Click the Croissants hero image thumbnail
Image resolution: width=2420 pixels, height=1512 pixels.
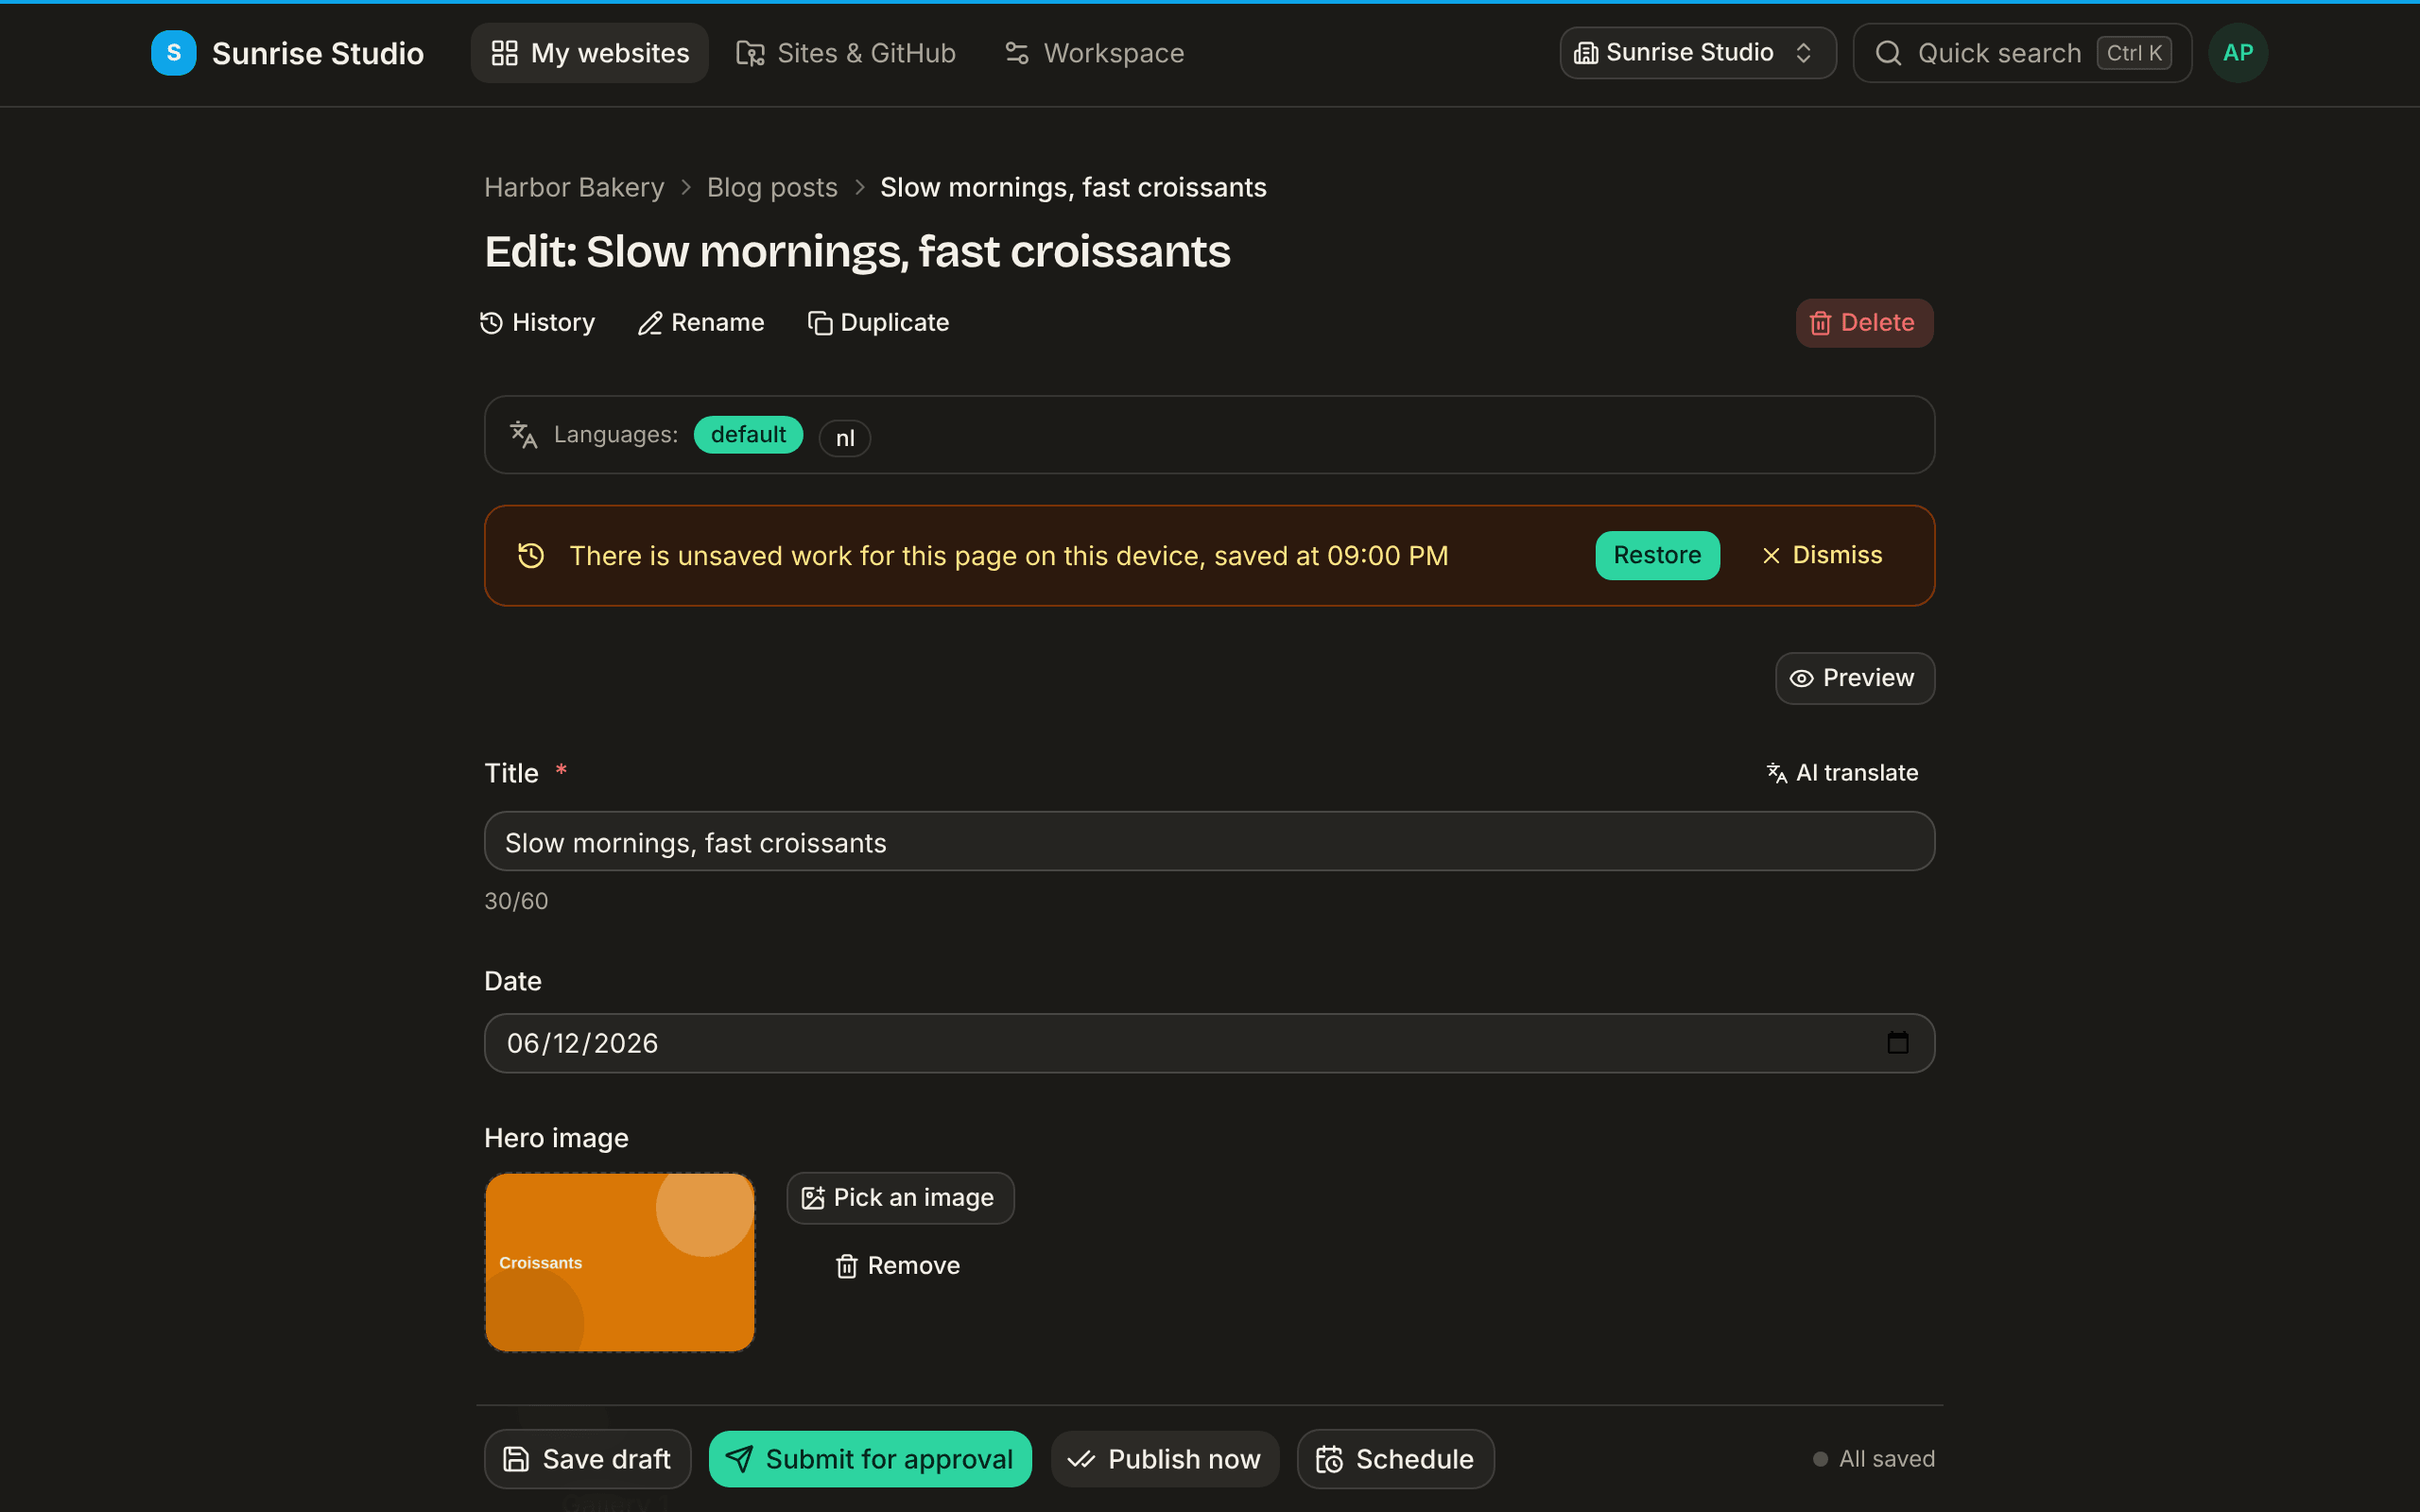pyautogui.click(x=619, y=1262)
